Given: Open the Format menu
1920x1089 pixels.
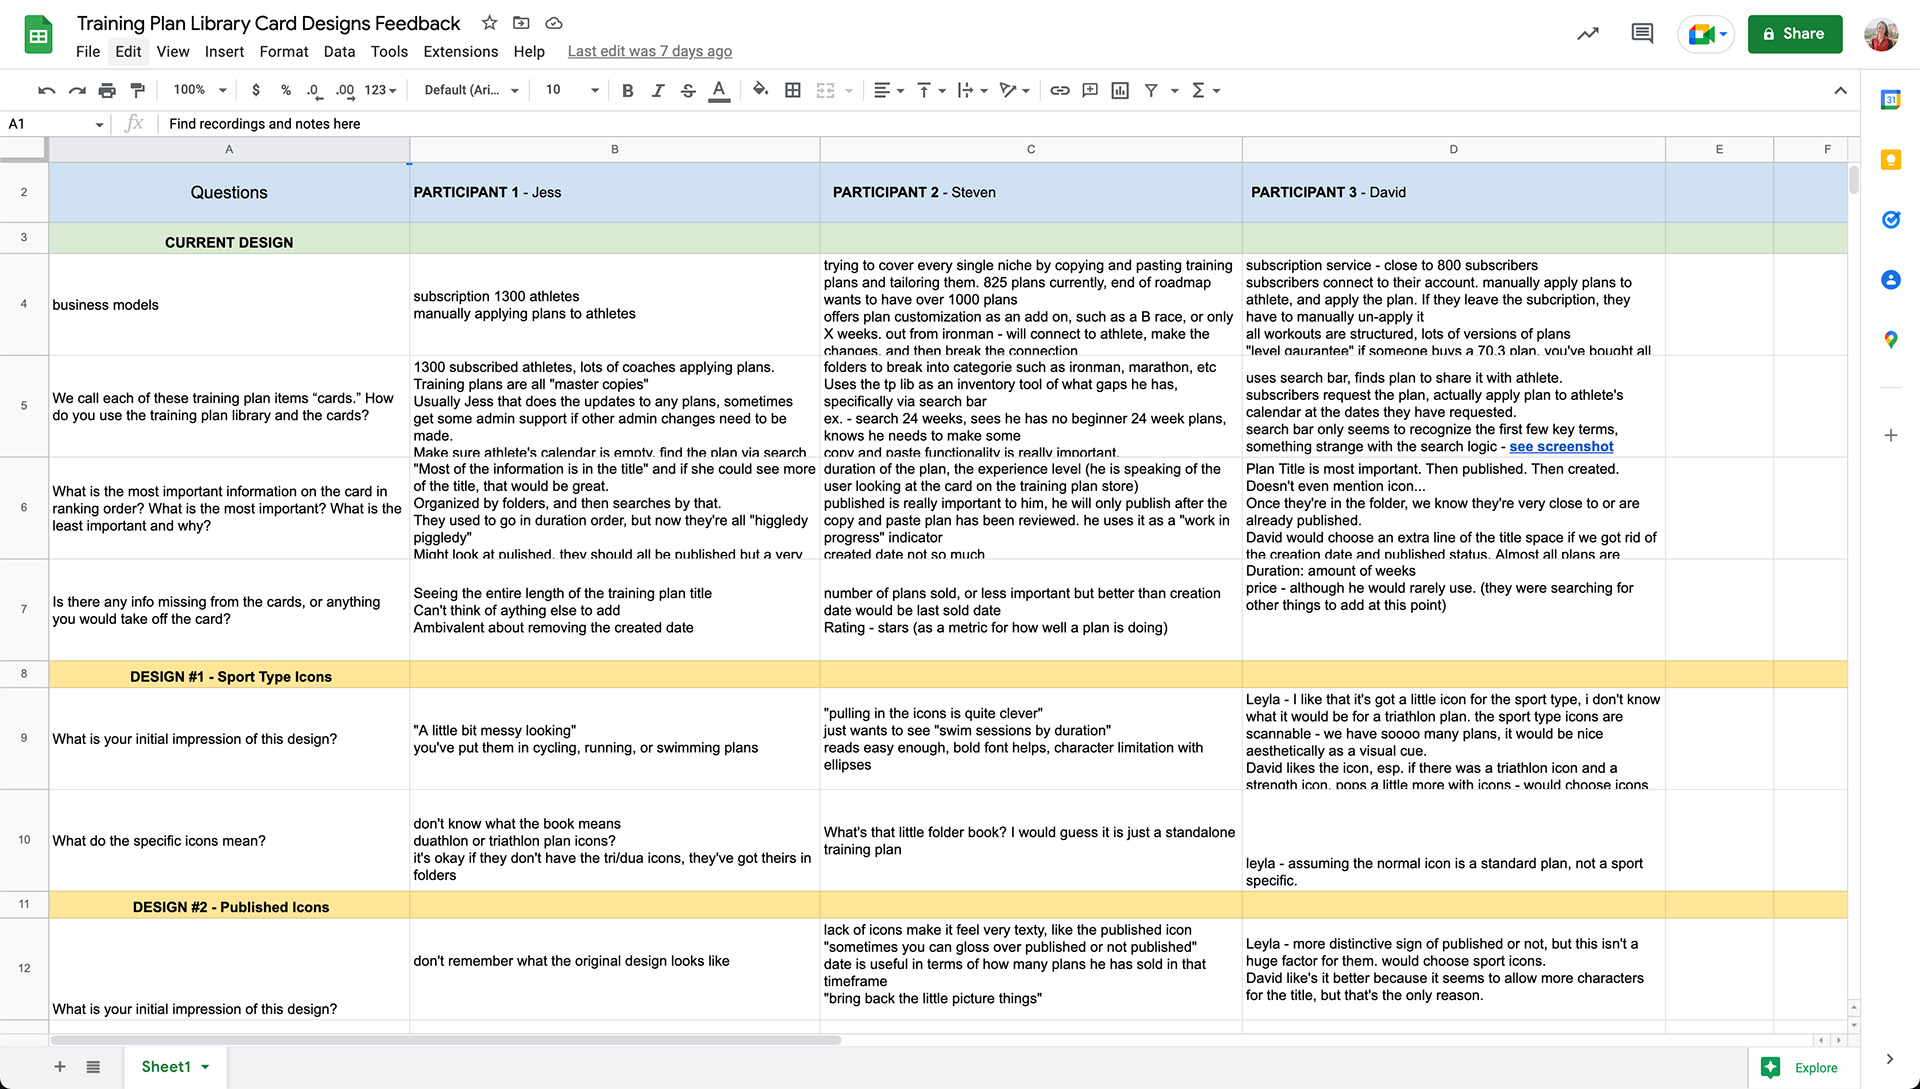Looking at the screenshot, I should [284, 51].
